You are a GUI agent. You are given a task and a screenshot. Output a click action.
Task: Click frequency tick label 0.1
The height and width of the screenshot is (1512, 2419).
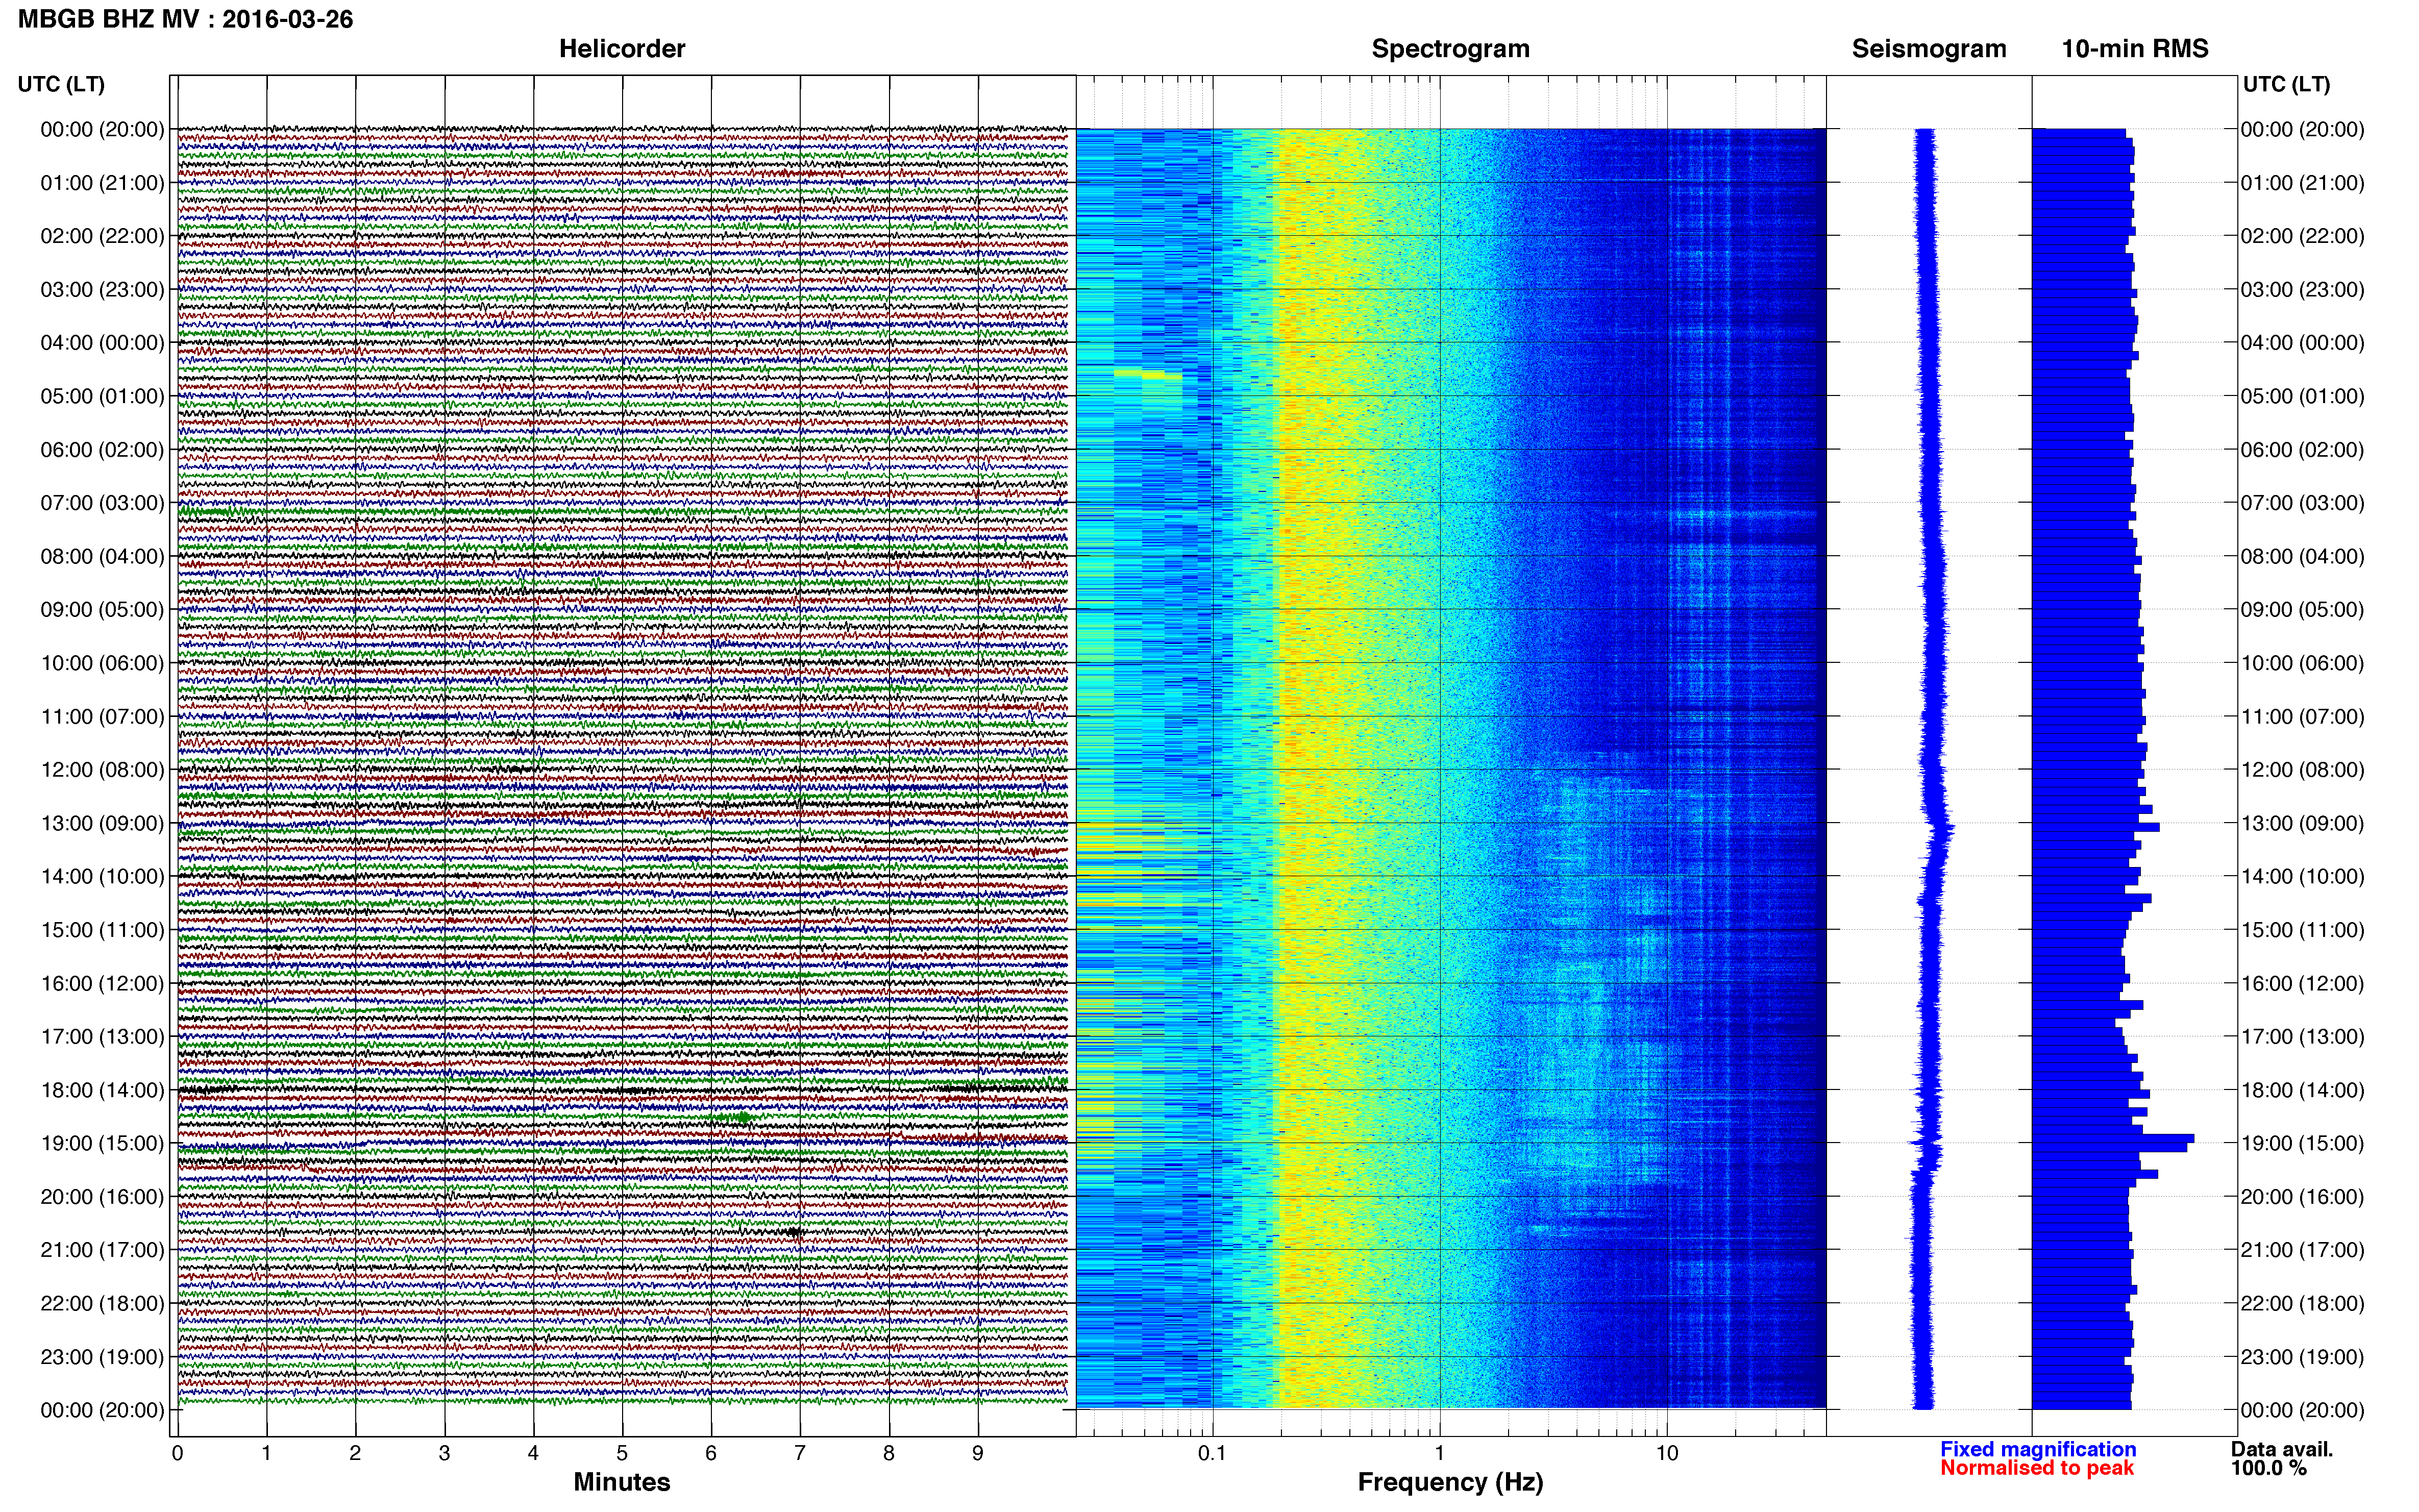pyautogui.click(x=1212, y=1453)
